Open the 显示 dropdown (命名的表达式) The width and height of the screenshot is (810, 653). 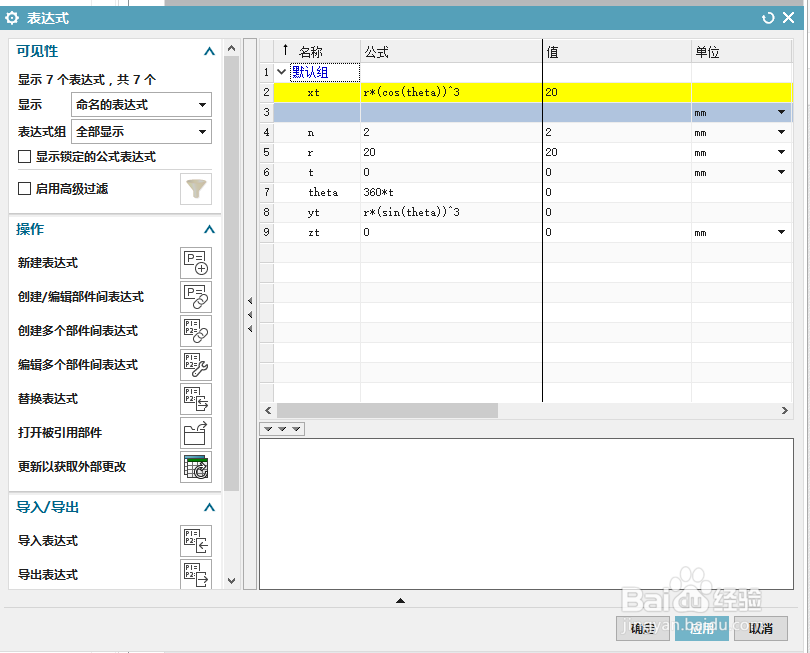coord(141,105)
